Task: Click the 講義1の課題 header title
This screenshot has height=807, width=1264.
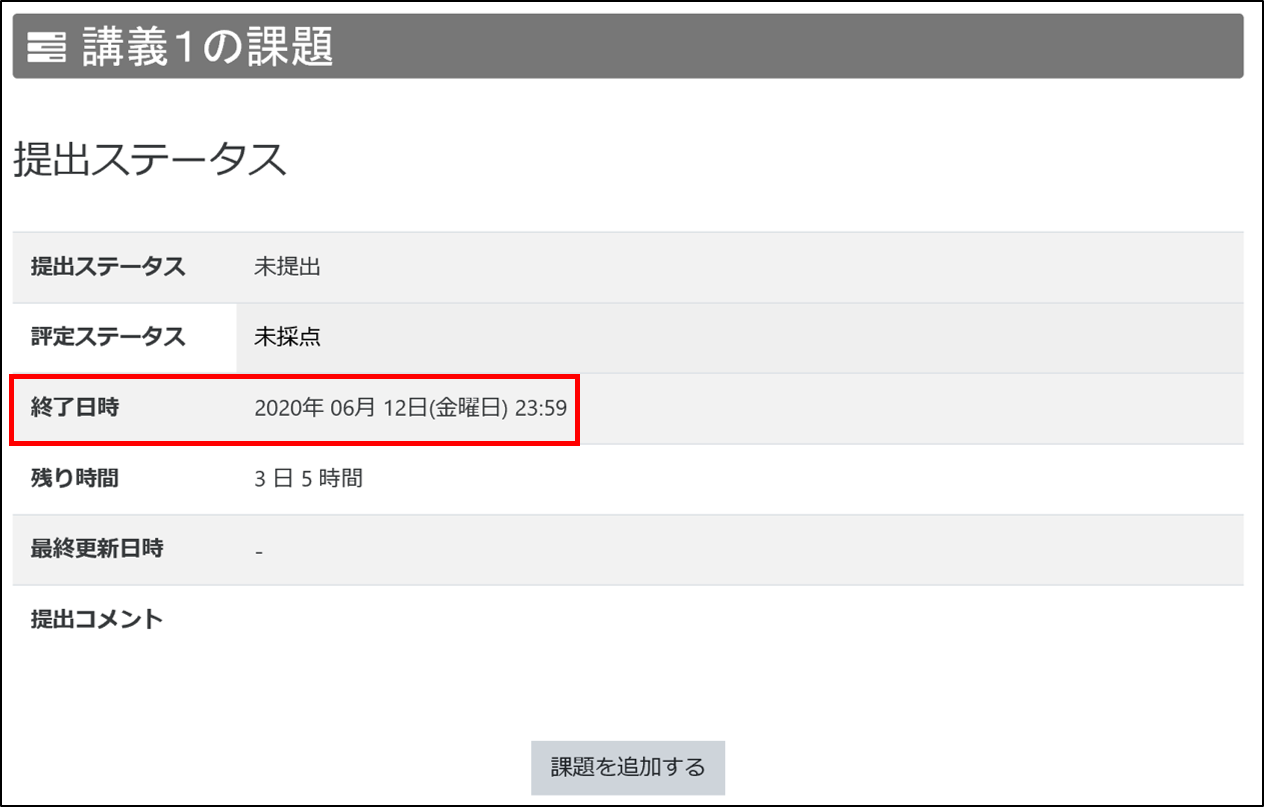Action: [207, 47]
